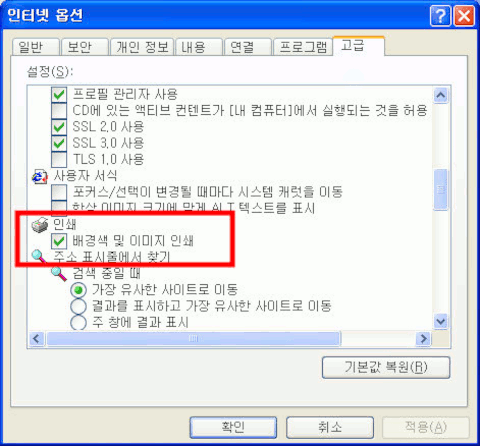Uncheck the SSL 2.0 사용 option

59,127
